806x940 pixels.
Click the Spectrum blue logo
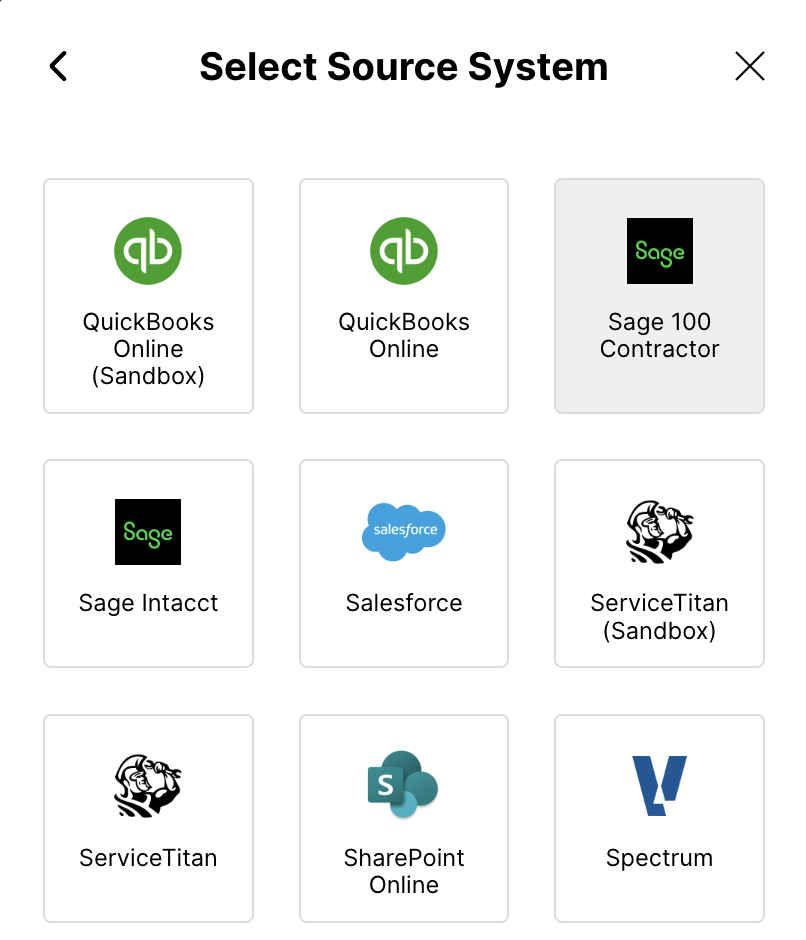point(660,786)
